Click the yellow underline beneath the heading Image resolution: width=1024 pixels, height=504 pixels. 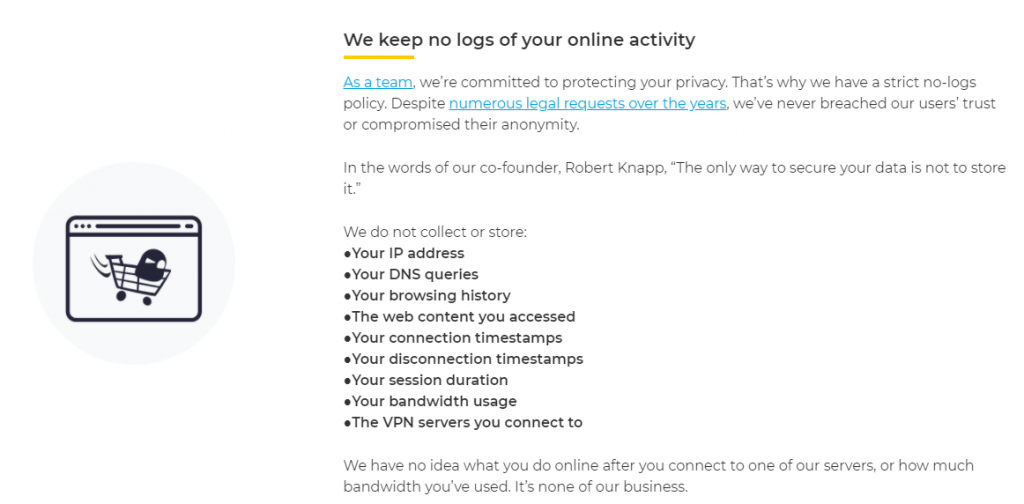pyautogui.click(x=379, y=57)
